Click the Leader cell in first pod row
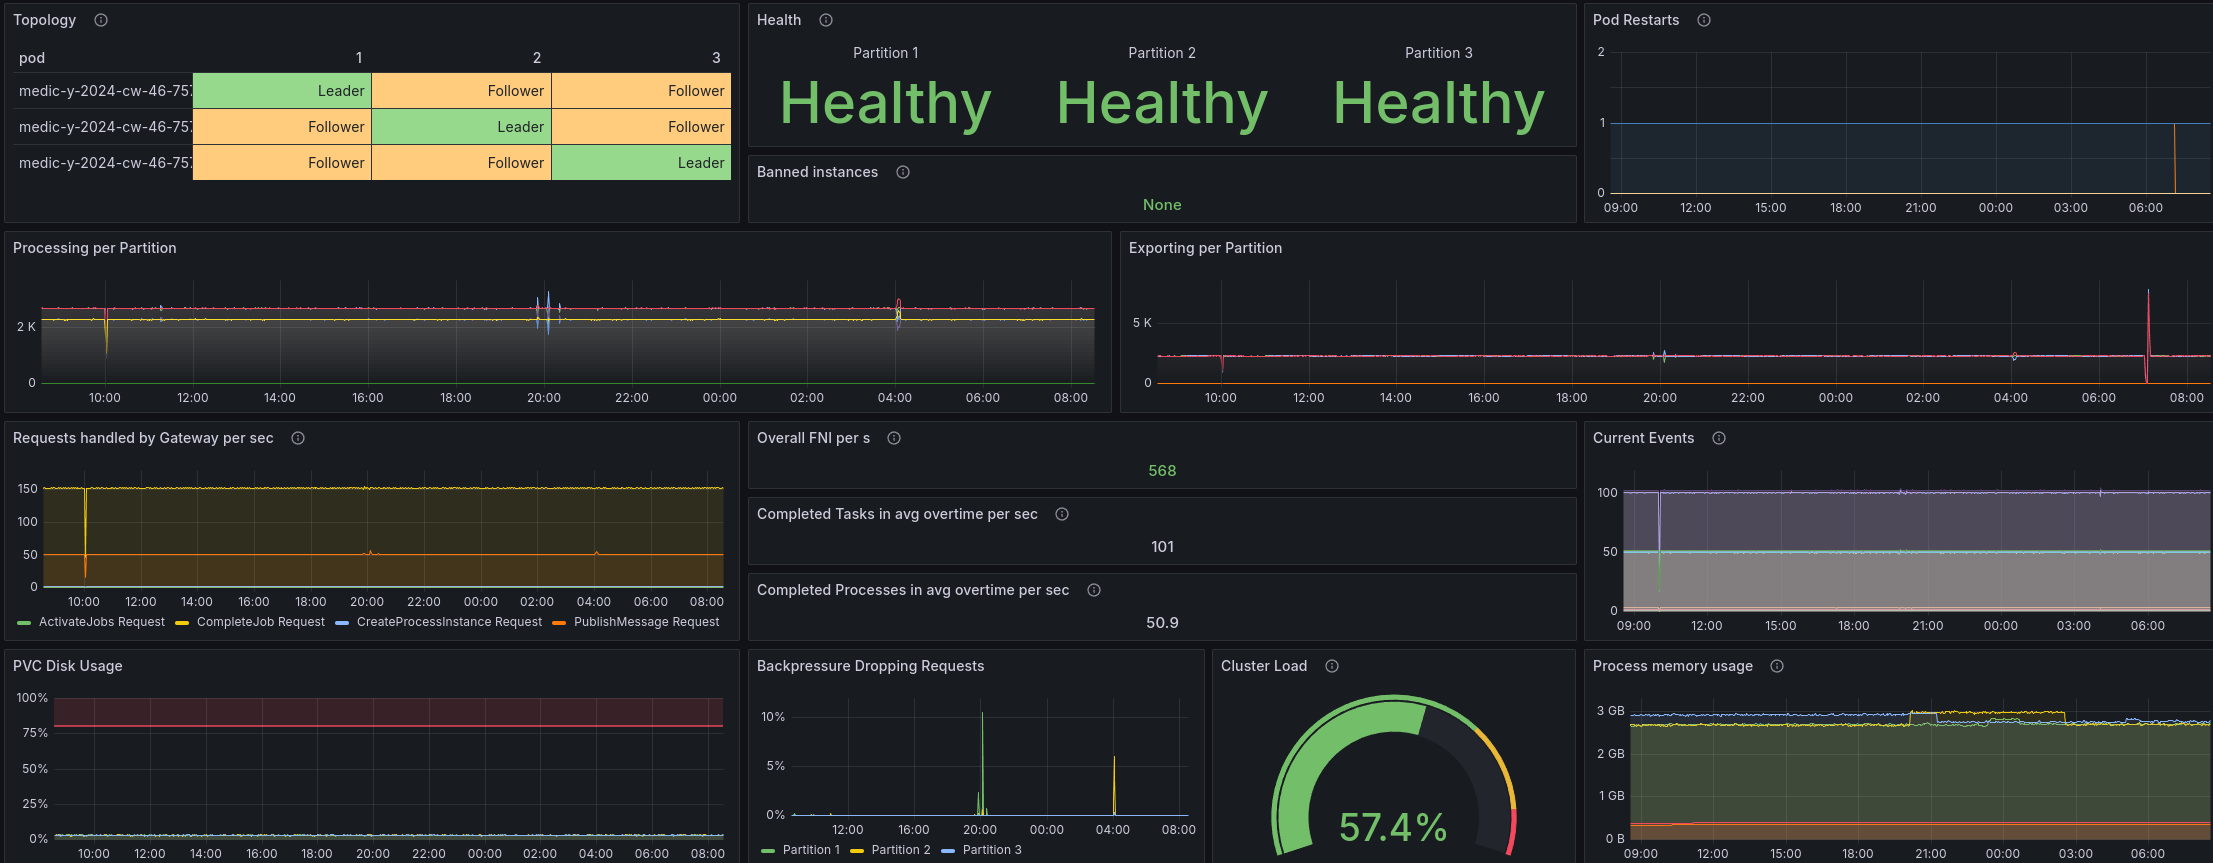This screenshot has height=863, width=2213. click(x=282, y=91)
